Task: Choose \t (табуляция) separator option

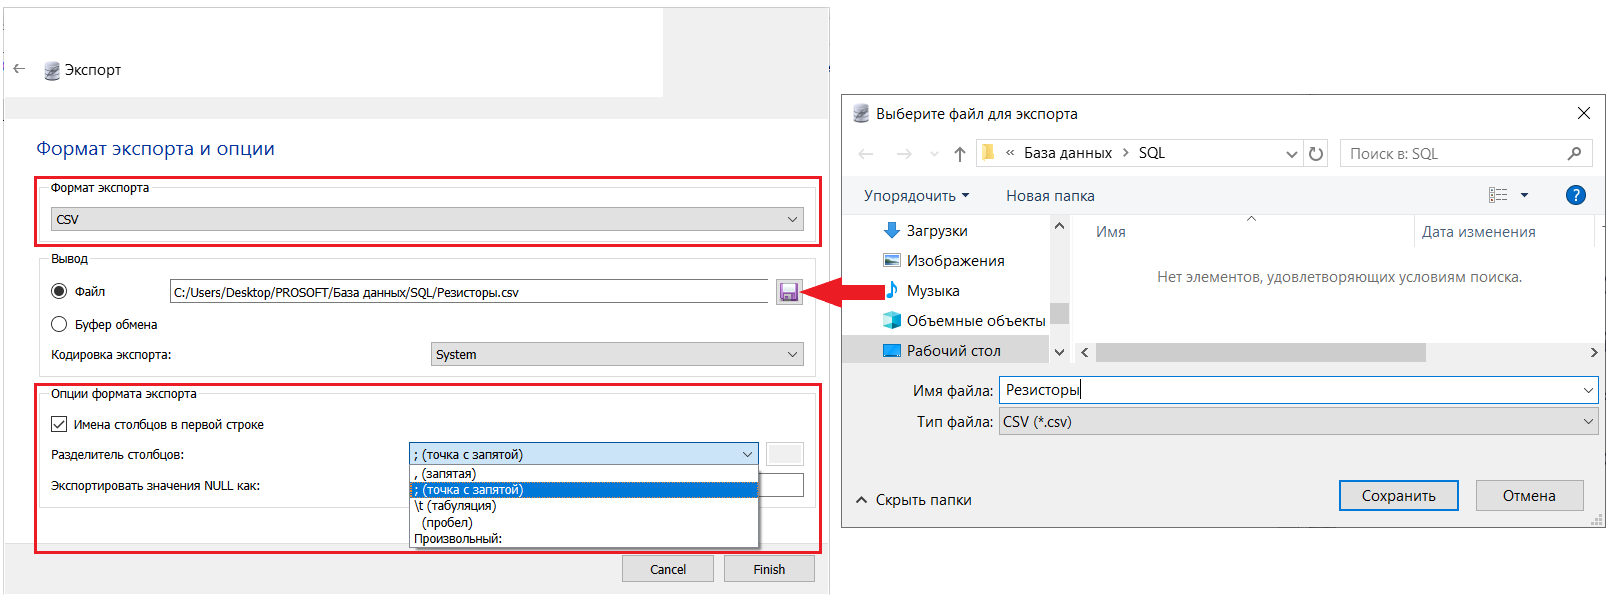Action: 584,506
